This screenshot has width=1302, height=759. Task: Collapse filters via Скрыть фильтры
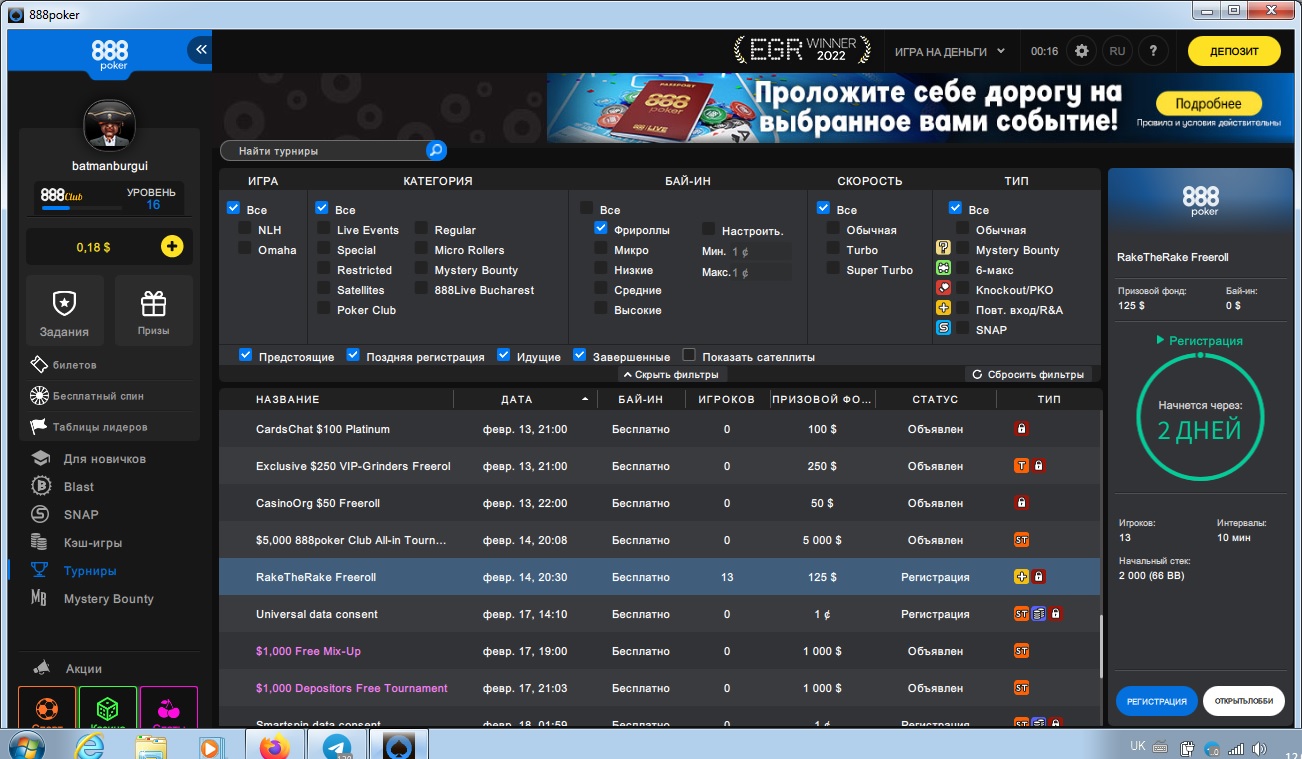tap(674, 374)
